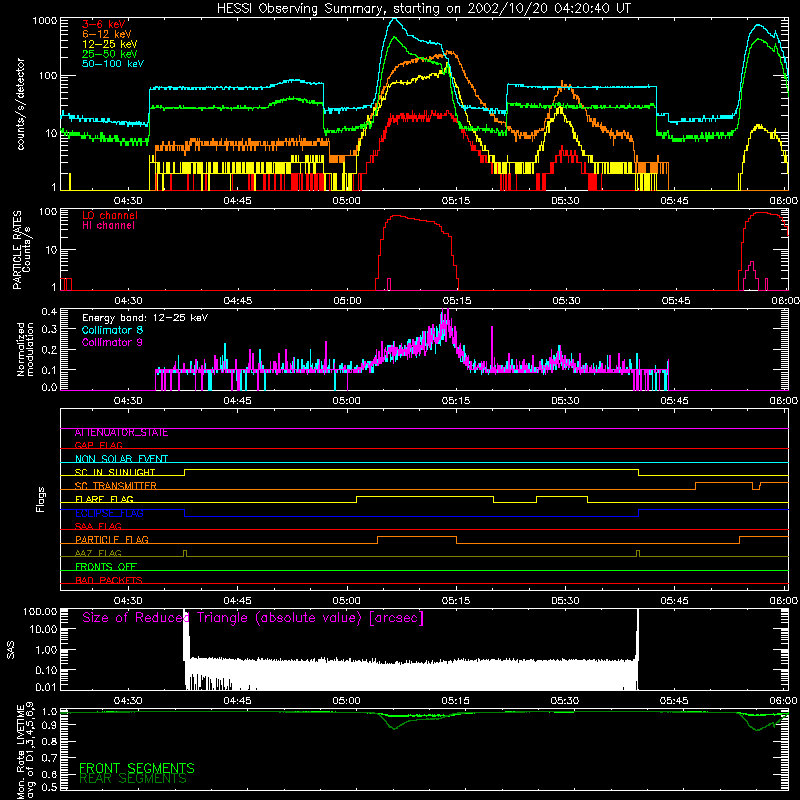Viewport: 800px width, 800px height.
Task: Select the 12-25 keV legend label
Action: 109,44
